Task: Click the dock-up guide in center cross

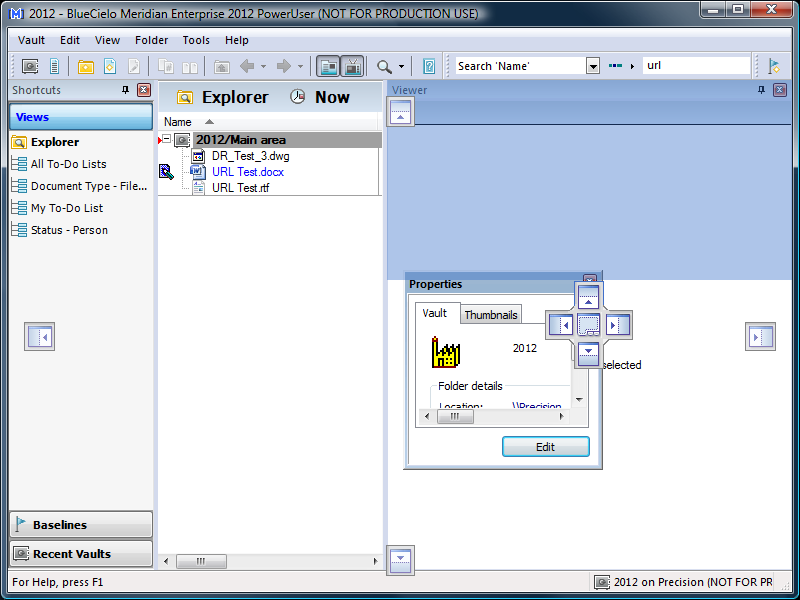Action: click(588, 296)
